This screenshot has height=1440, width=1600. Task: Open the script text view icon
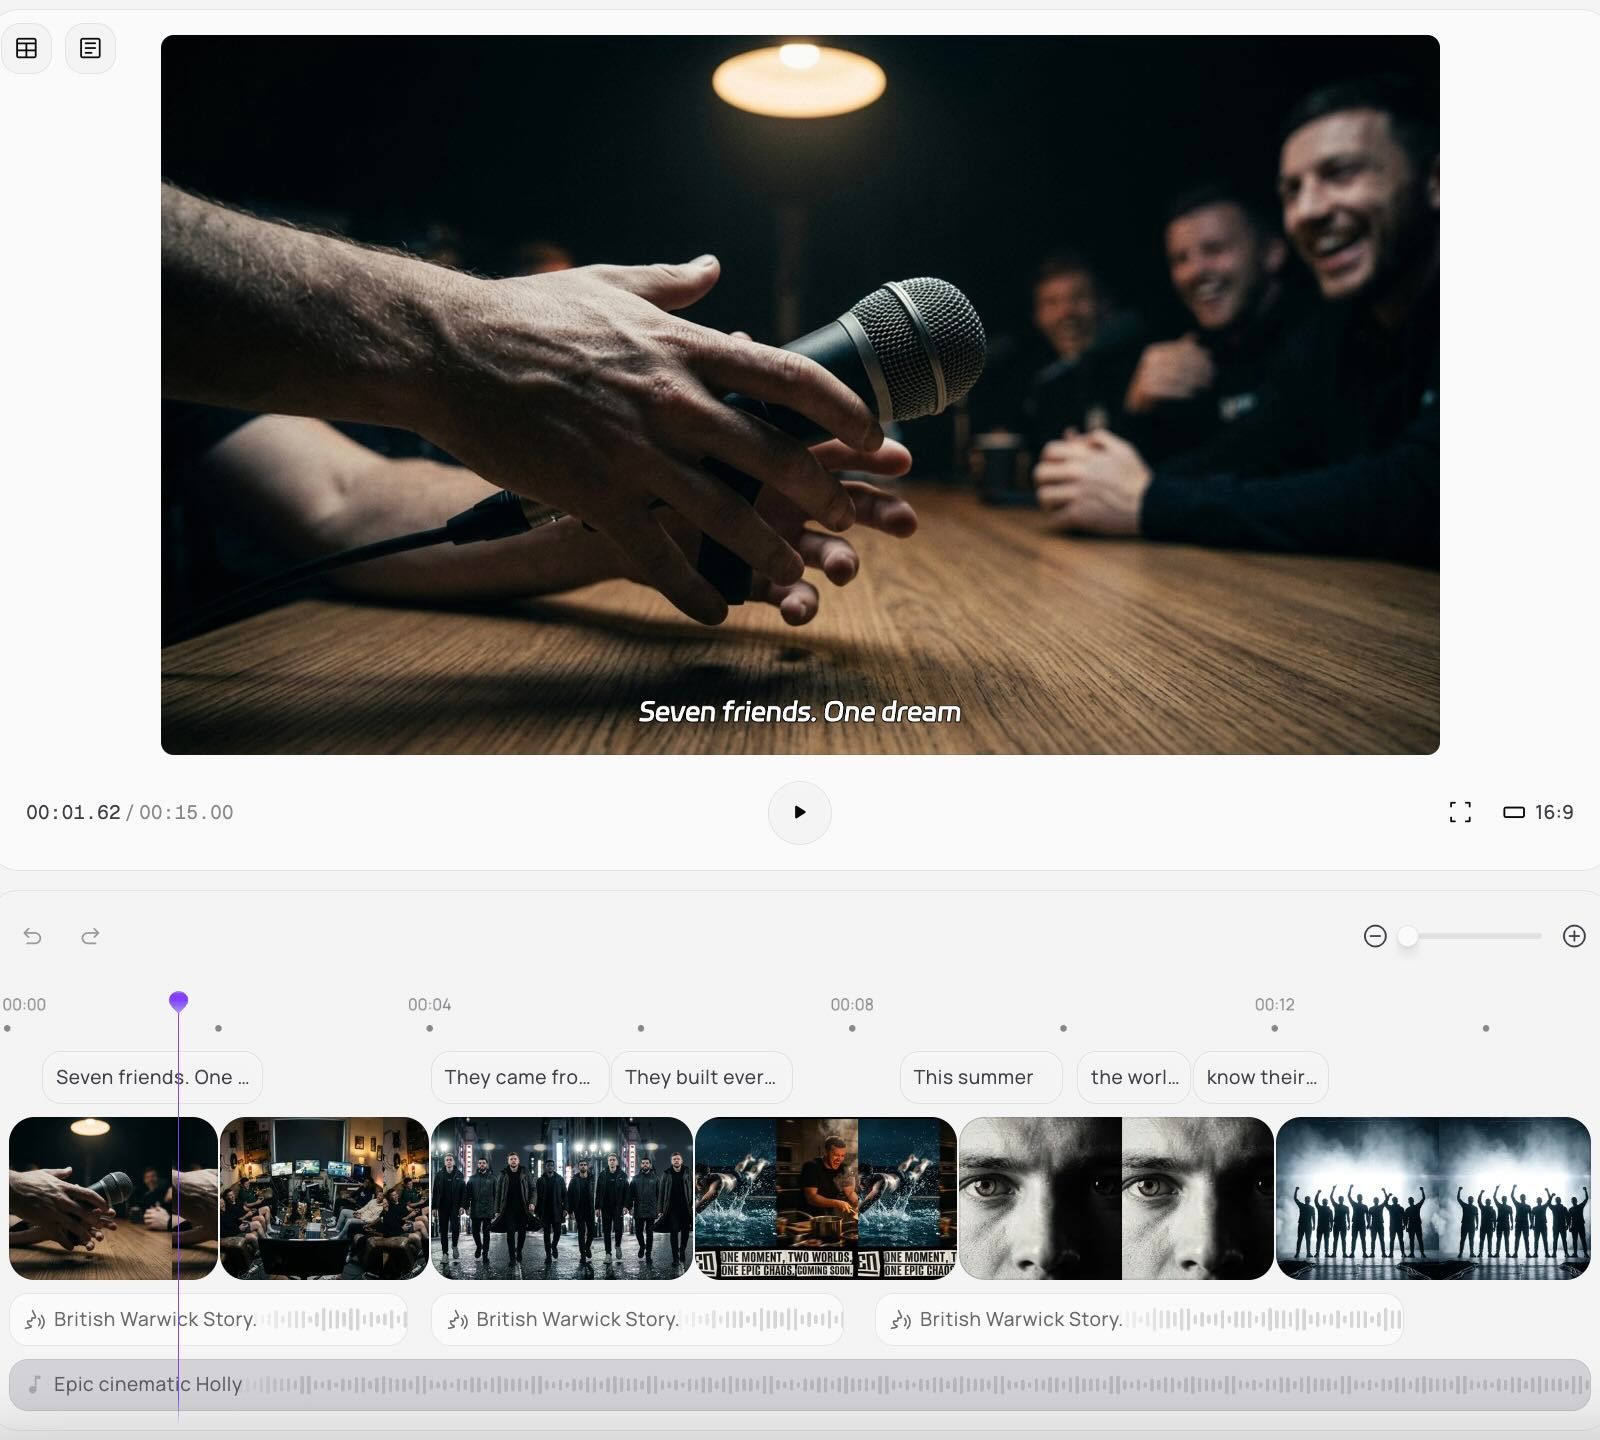(90, 48)
